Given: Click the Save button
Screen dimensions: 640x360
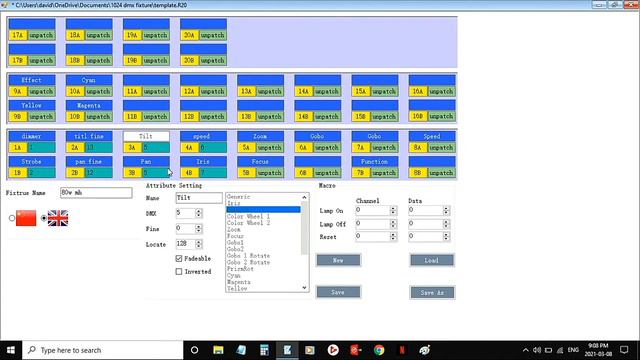Looking at the screenshot, I should pos(338,292).
